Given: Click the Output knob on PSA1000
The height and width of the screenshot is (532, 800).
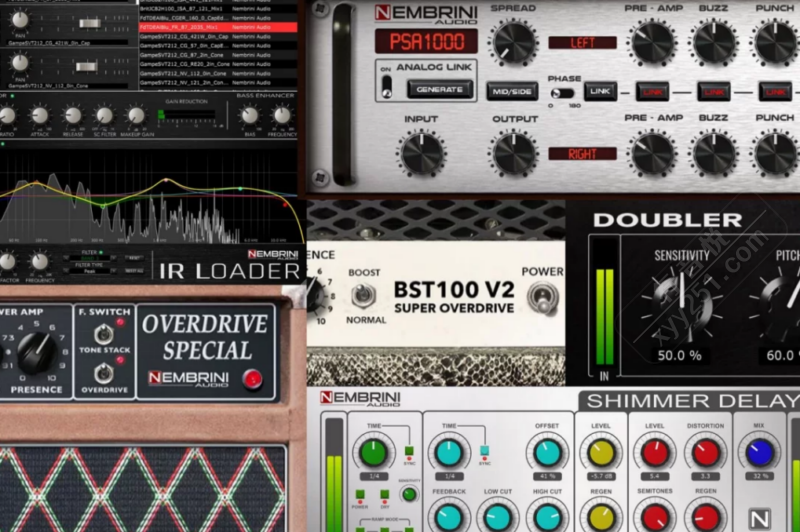Looking at the screenshot, I should (x=514, y=153).
